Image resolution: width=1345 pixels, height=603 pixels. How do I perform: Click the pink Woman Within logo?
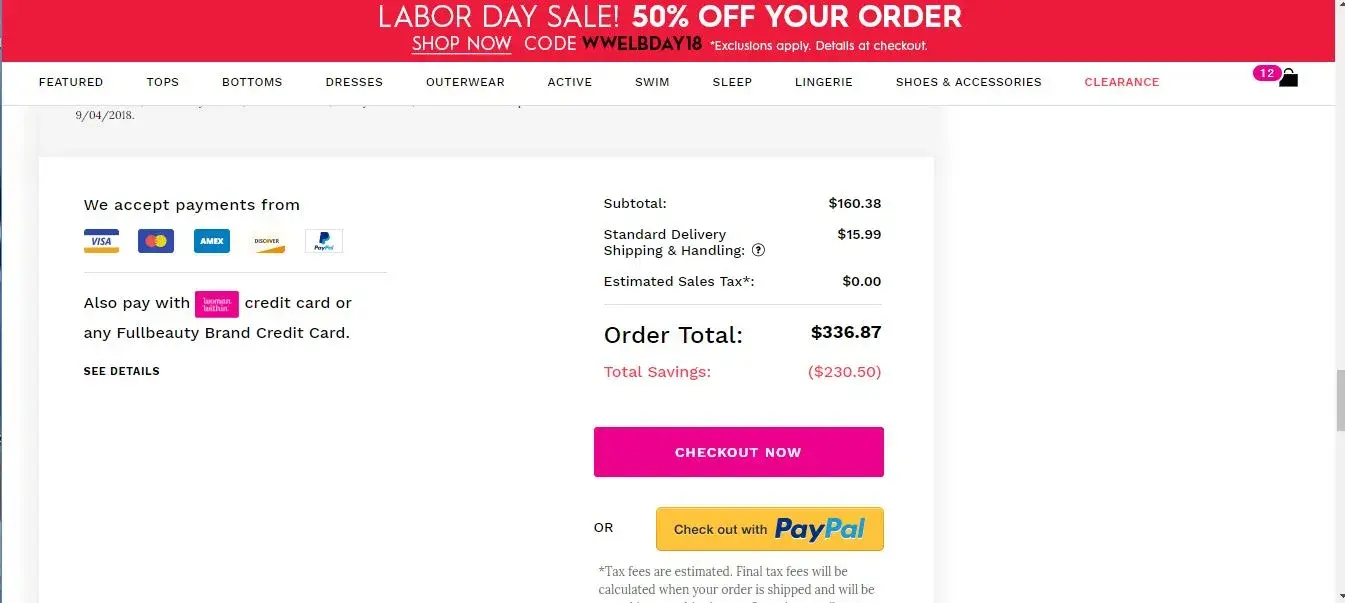217,304
